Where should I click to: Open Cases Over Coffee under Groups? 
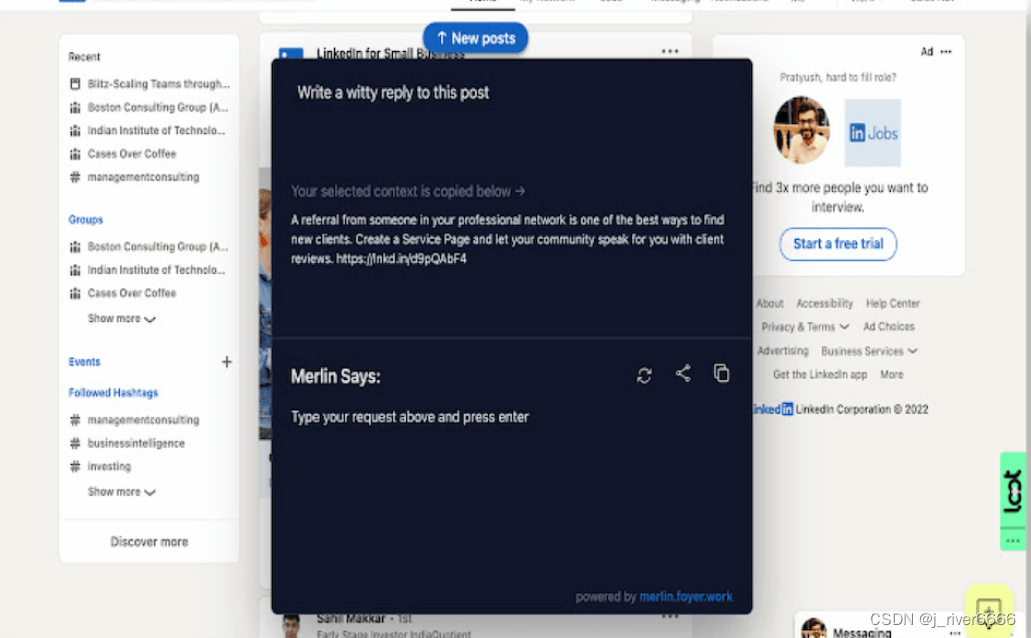click(x=124, y=293)
